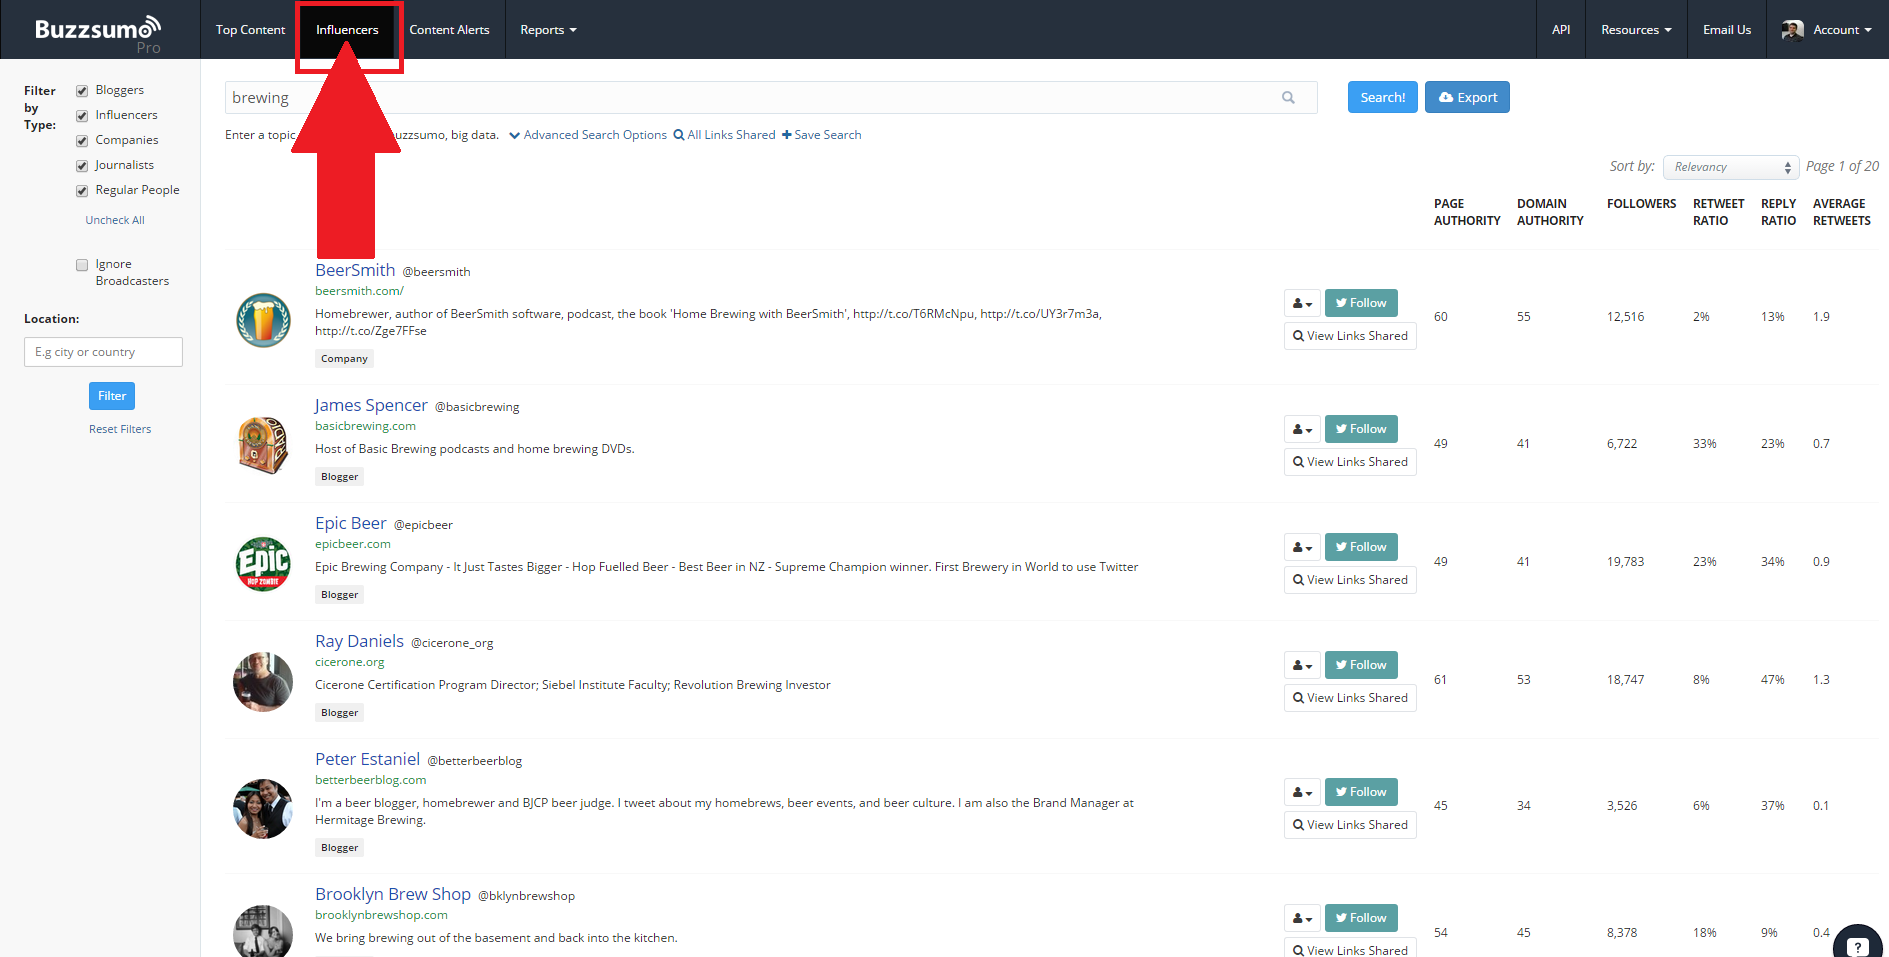Screen dimensions: 1889x957
Task: Click the location city or country field
Action: pyautogui.click(x=103, y=352)
